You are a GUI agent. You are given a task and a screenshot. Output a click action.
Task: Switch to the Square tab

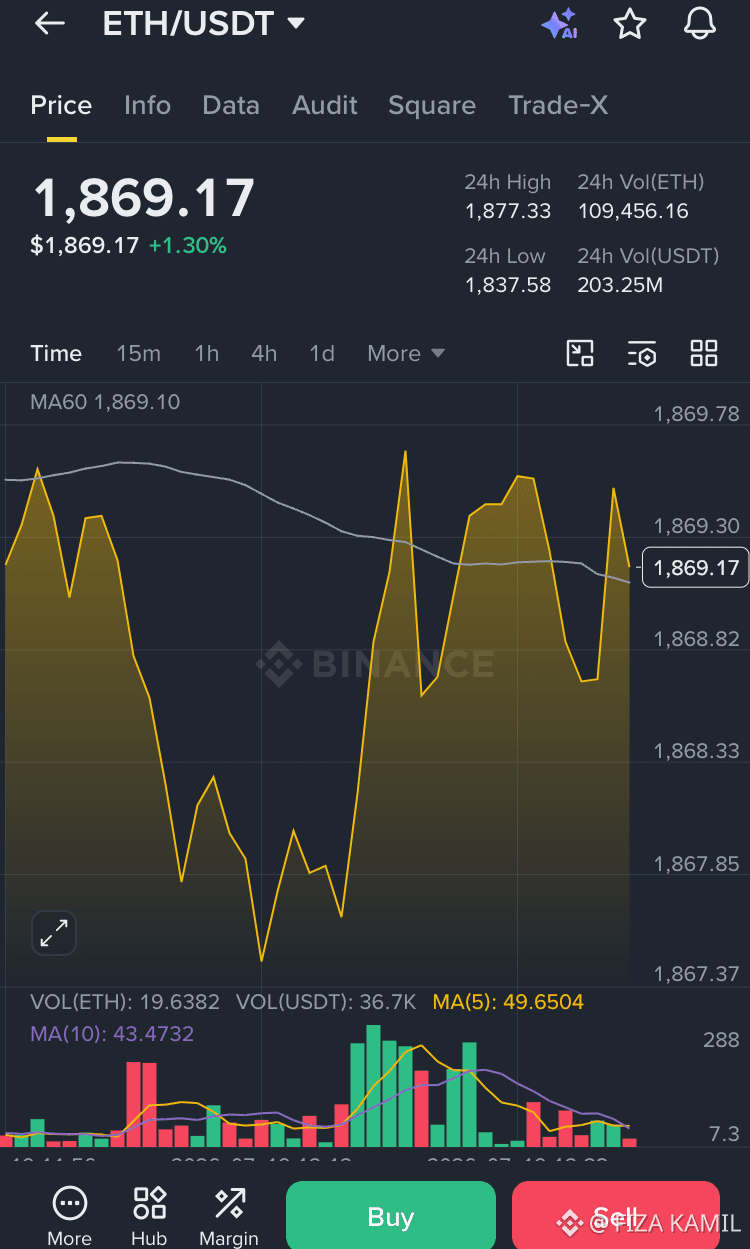(432, 106)
